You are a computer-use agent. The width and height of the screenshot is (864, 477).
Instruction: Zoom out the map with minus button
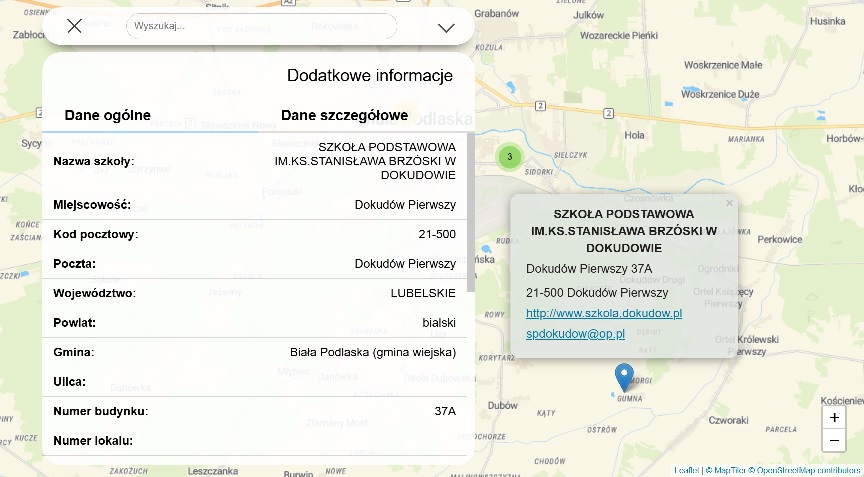834,441
